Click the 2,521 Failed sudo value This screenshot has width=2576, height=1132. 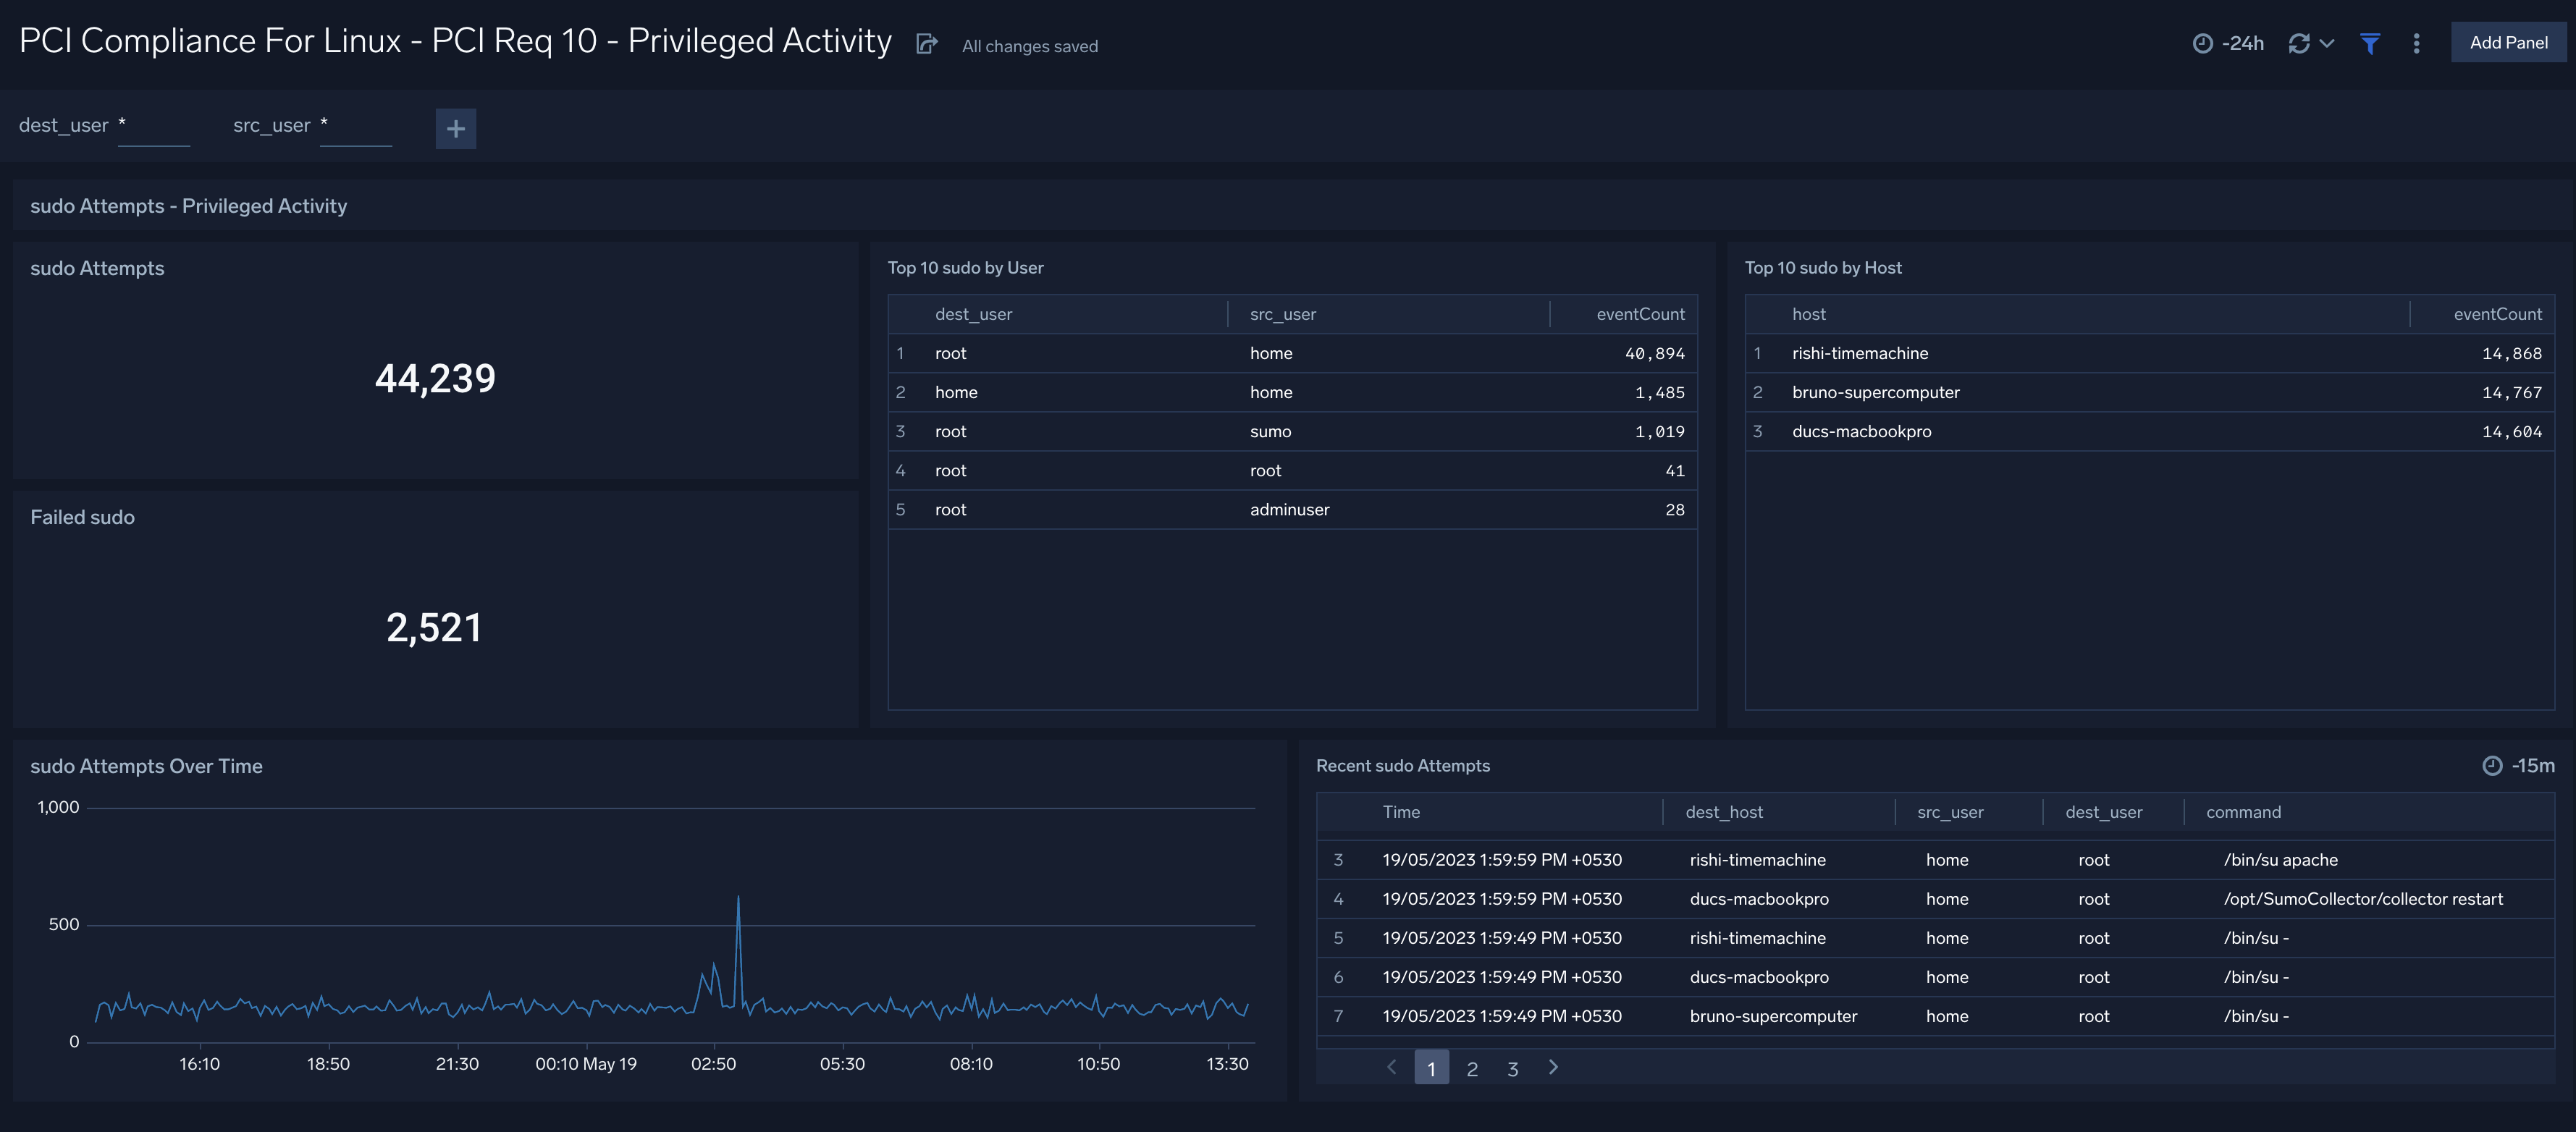coord(434,628)
